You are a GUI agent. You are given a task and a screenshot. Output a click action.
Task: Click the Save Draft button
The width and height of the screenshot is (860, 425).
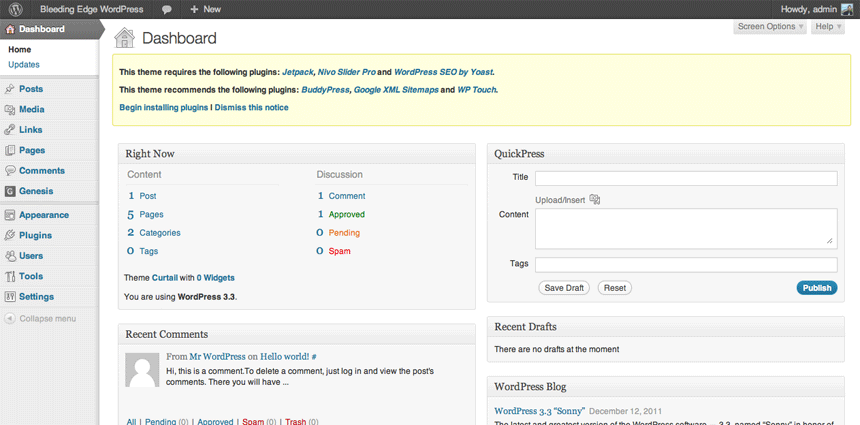pyautogui.click(x=564, y=288)
